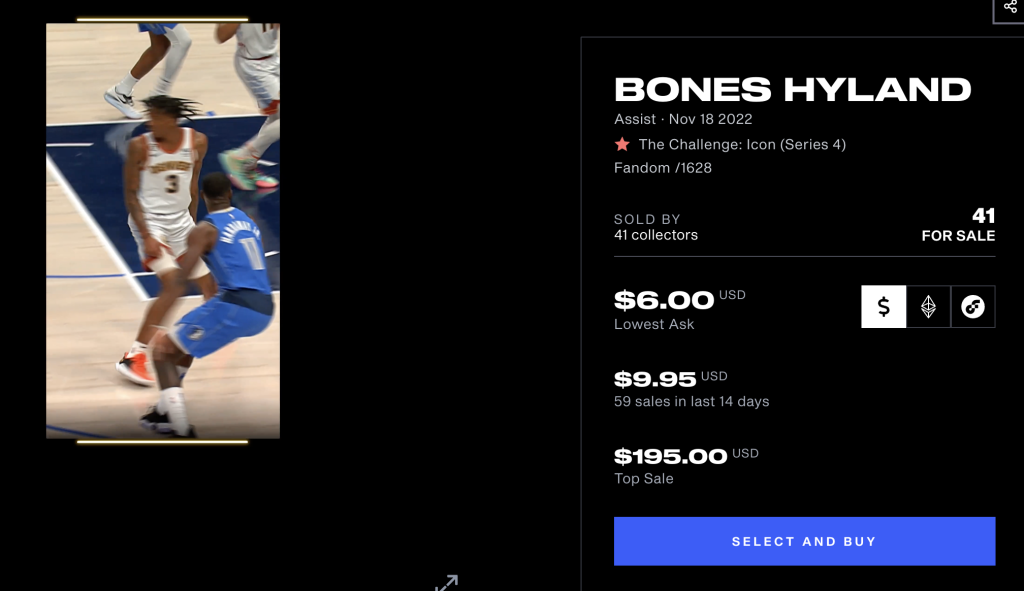Click the $195.00 Top Sale price
The height and width of the screenshot is (591, 1024).
(670, 457)
